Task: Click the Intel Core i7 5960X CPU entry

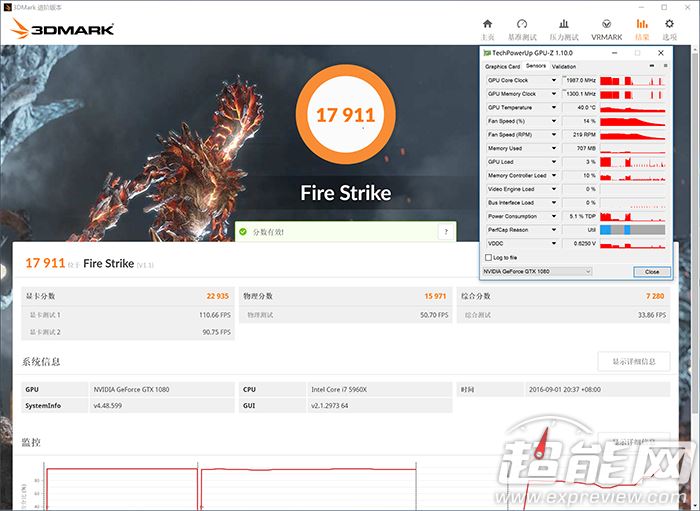Action: 339,390
